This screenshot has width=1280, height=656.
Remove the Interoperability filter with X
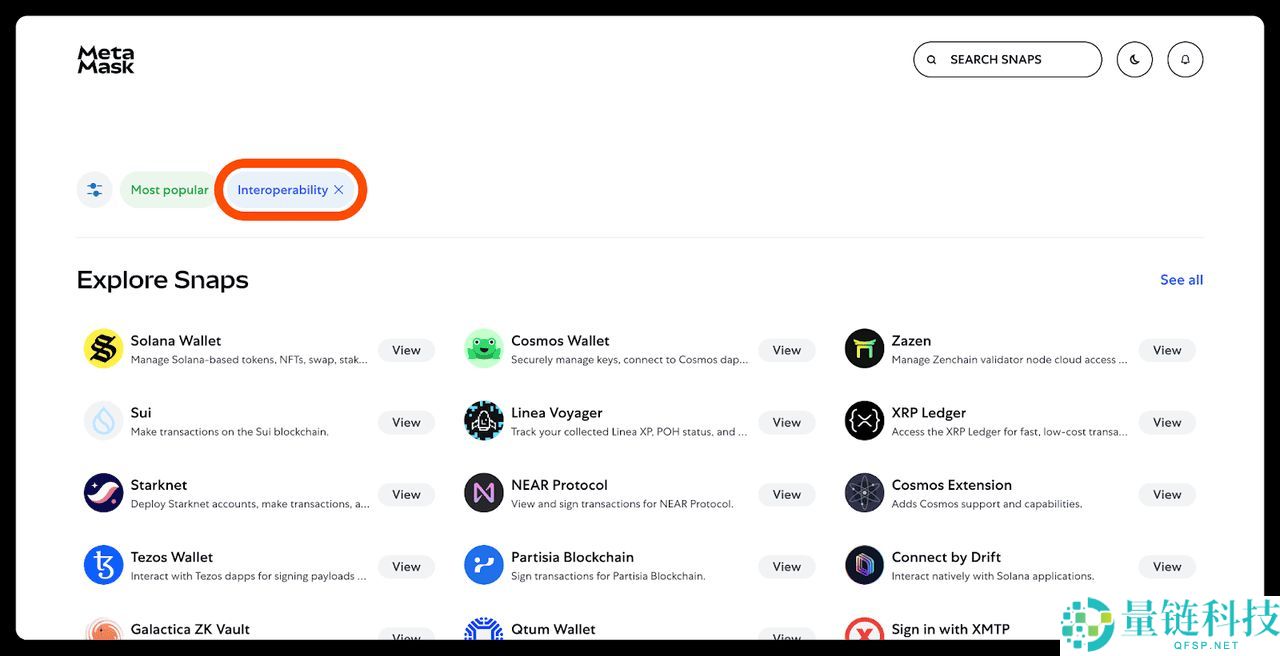click(339, 190)
